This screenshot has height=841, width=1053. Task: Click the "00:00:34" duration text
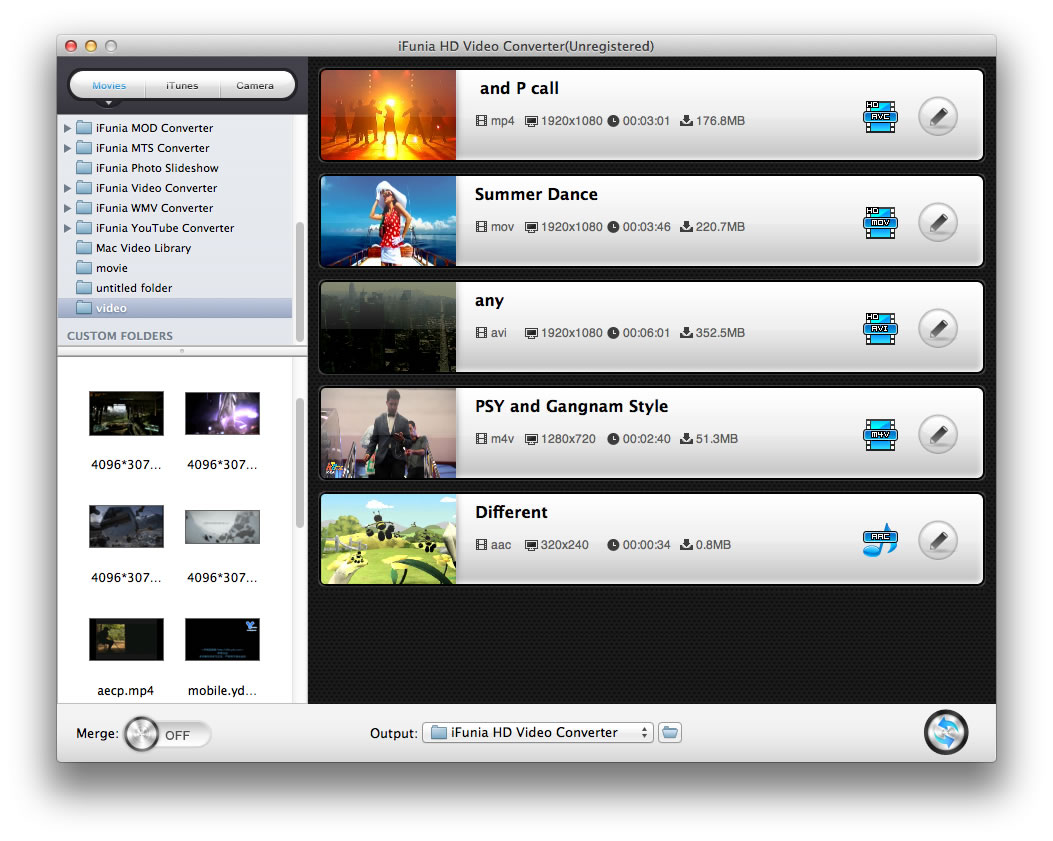[646, 545]
